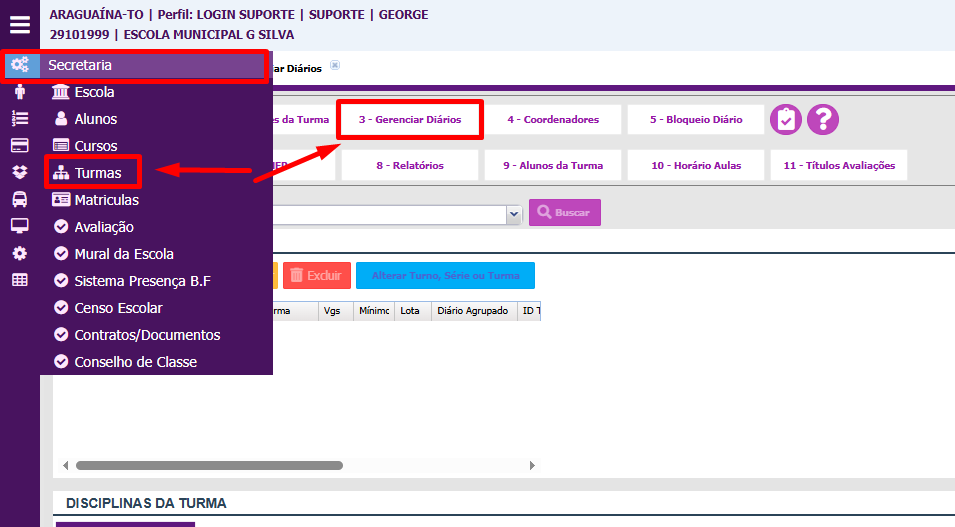955x527 pixels.
Task: Select Turmas in Secretaria menu
Action: point(97,173)
